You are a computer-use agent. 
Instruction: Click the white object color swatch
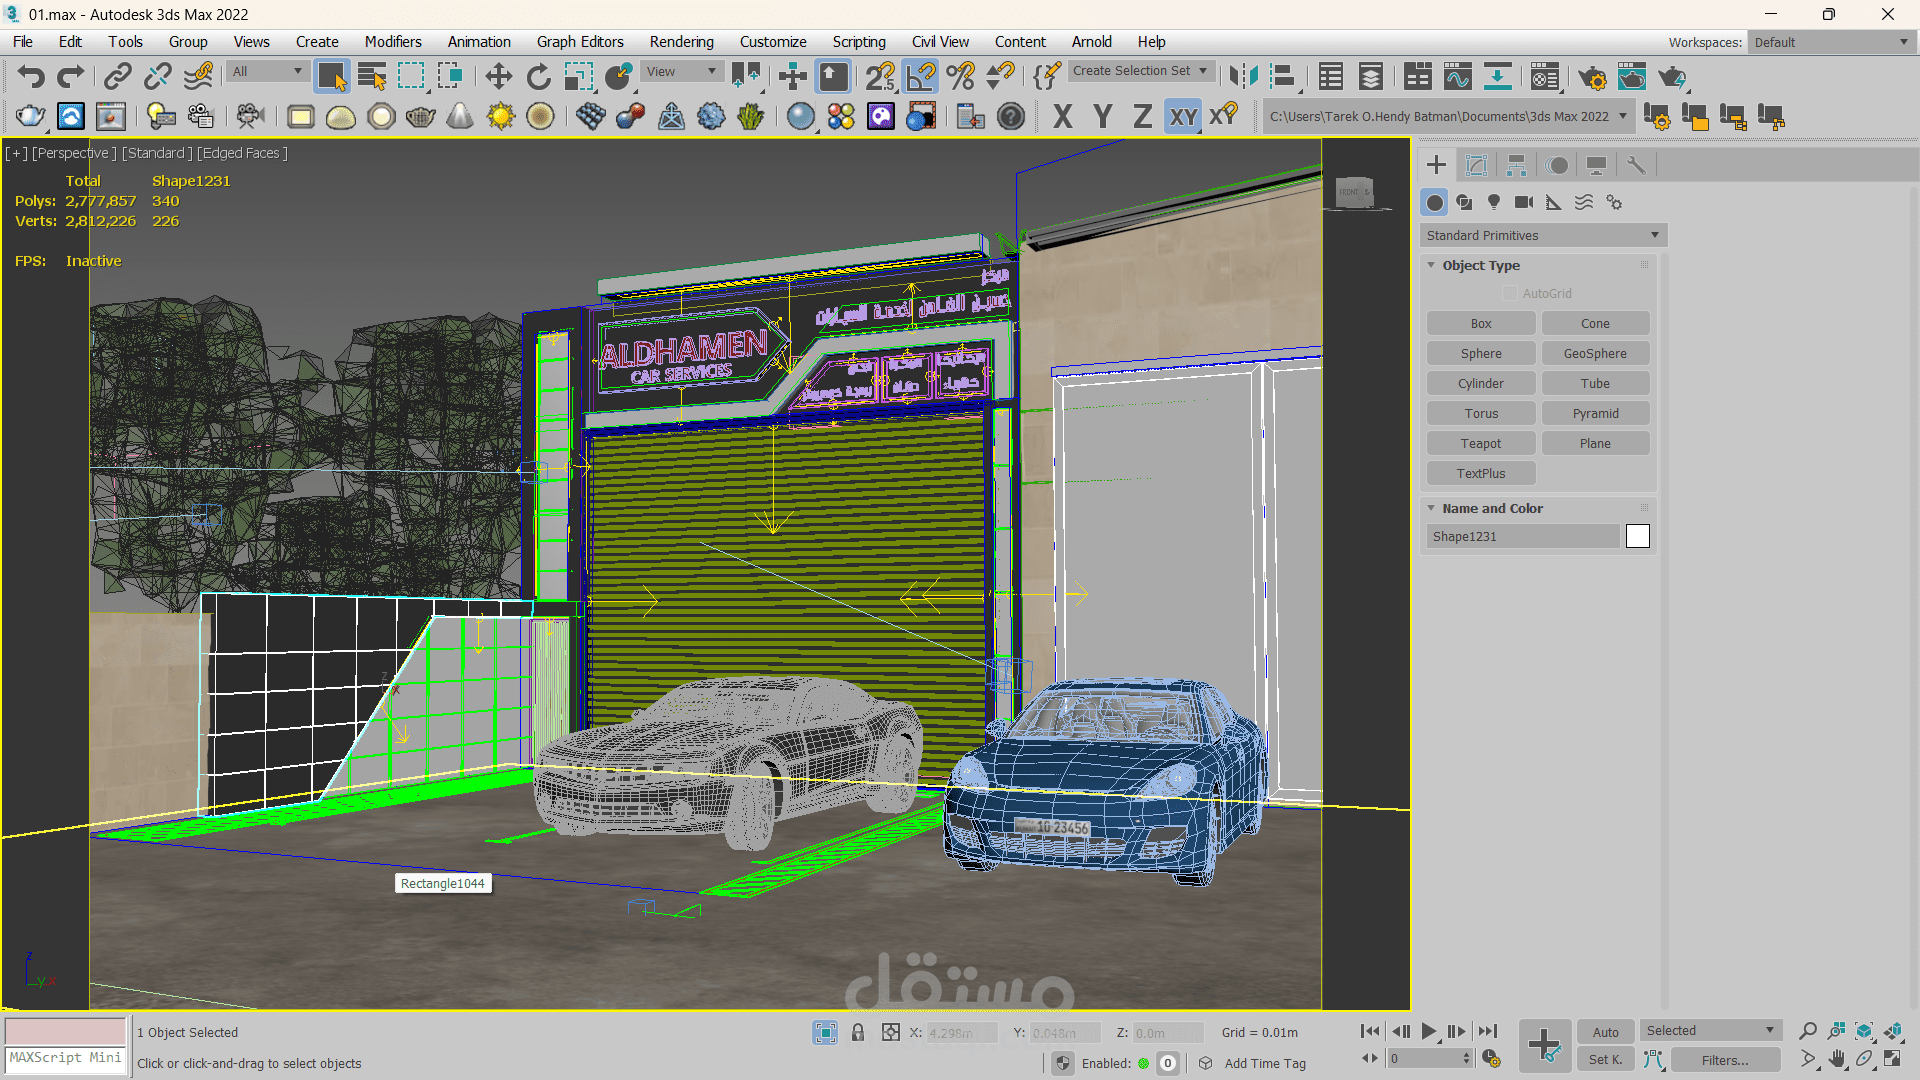pos(1637,536)
